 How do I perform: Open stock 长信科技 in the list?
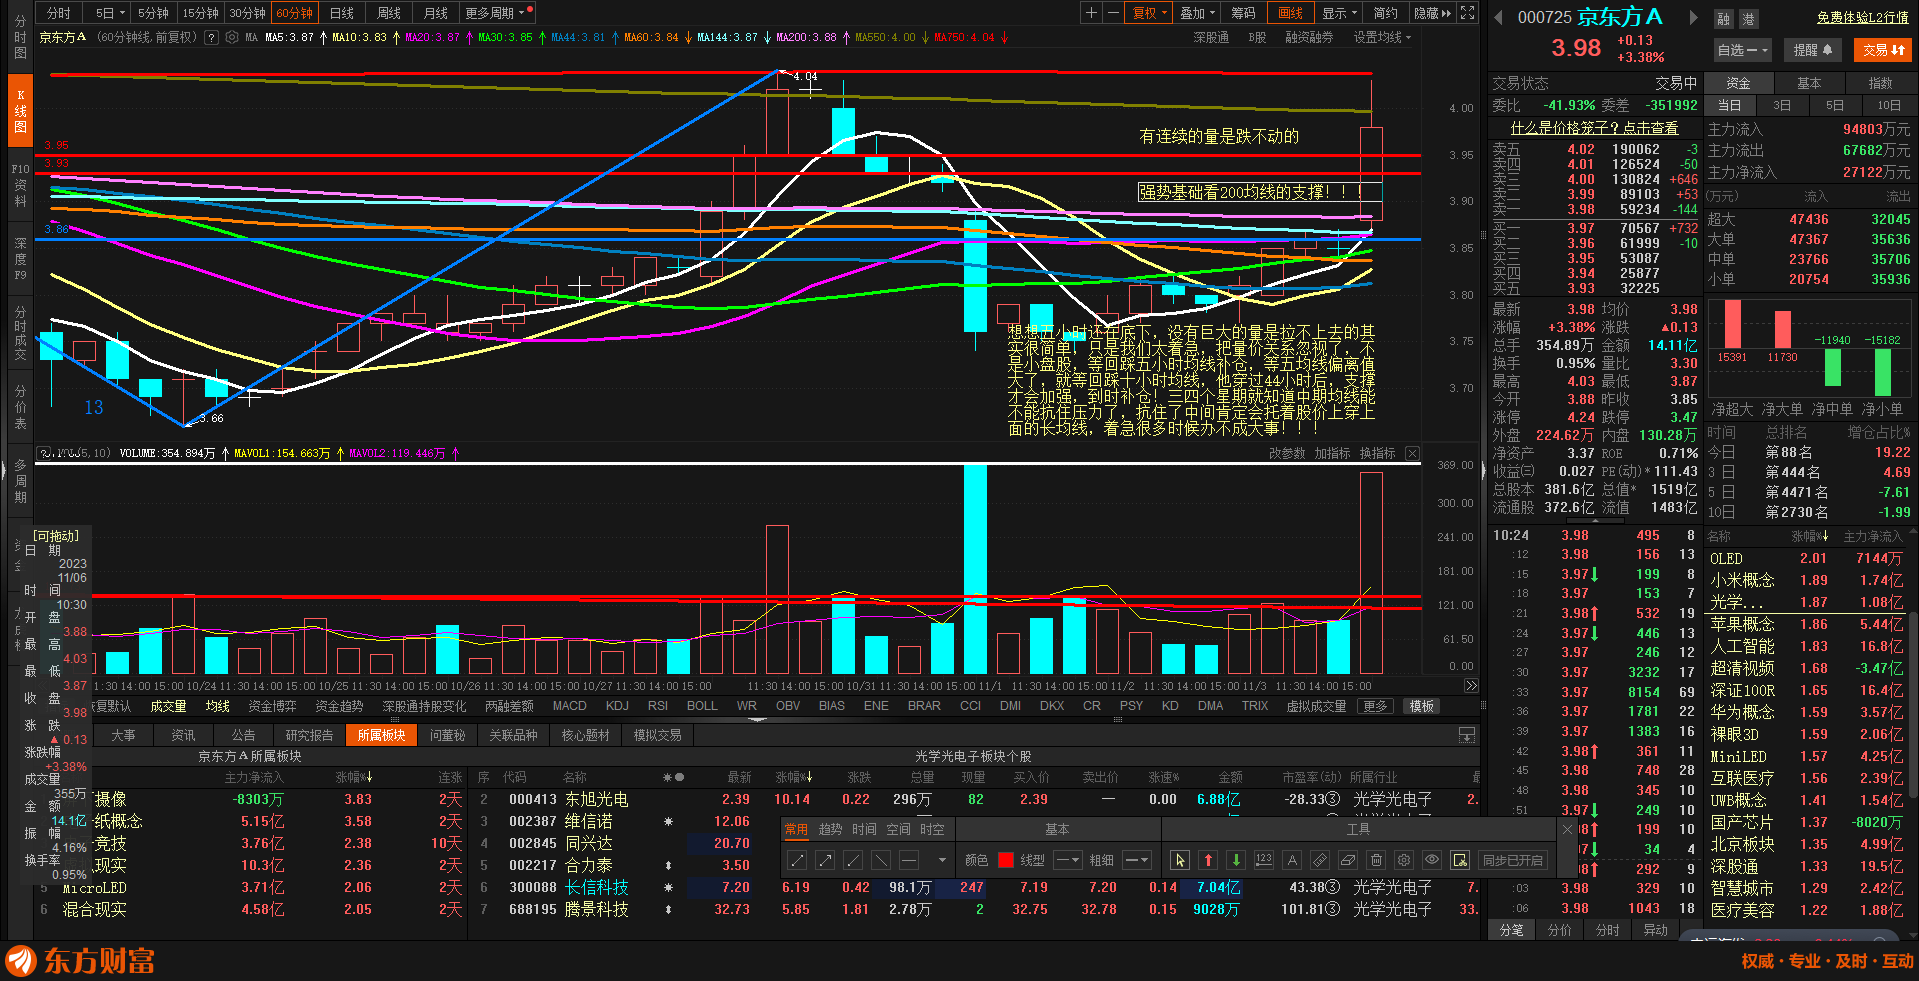[596, 888]
